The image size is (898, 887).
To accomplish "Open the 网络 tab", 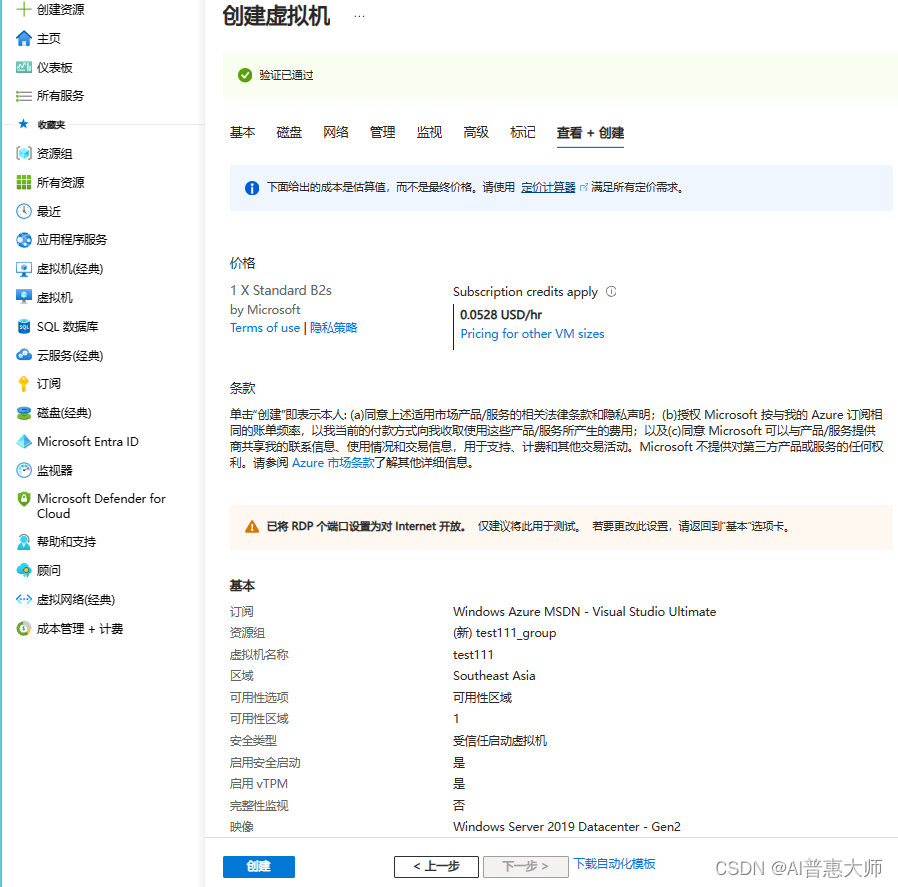I will tap(336, 132).
